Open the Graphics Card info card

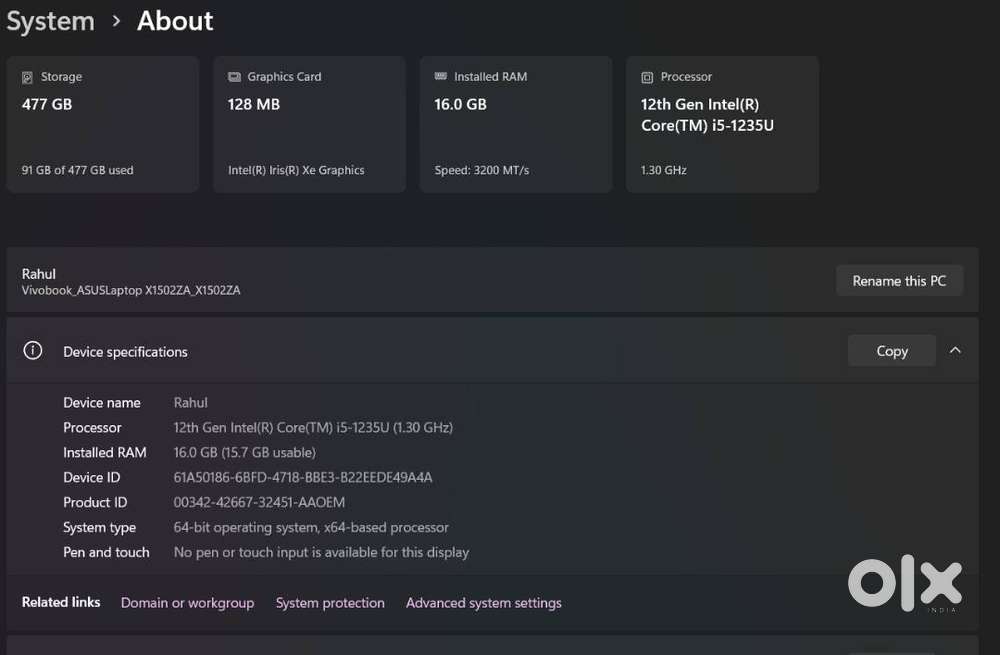[x=309, y=125]
